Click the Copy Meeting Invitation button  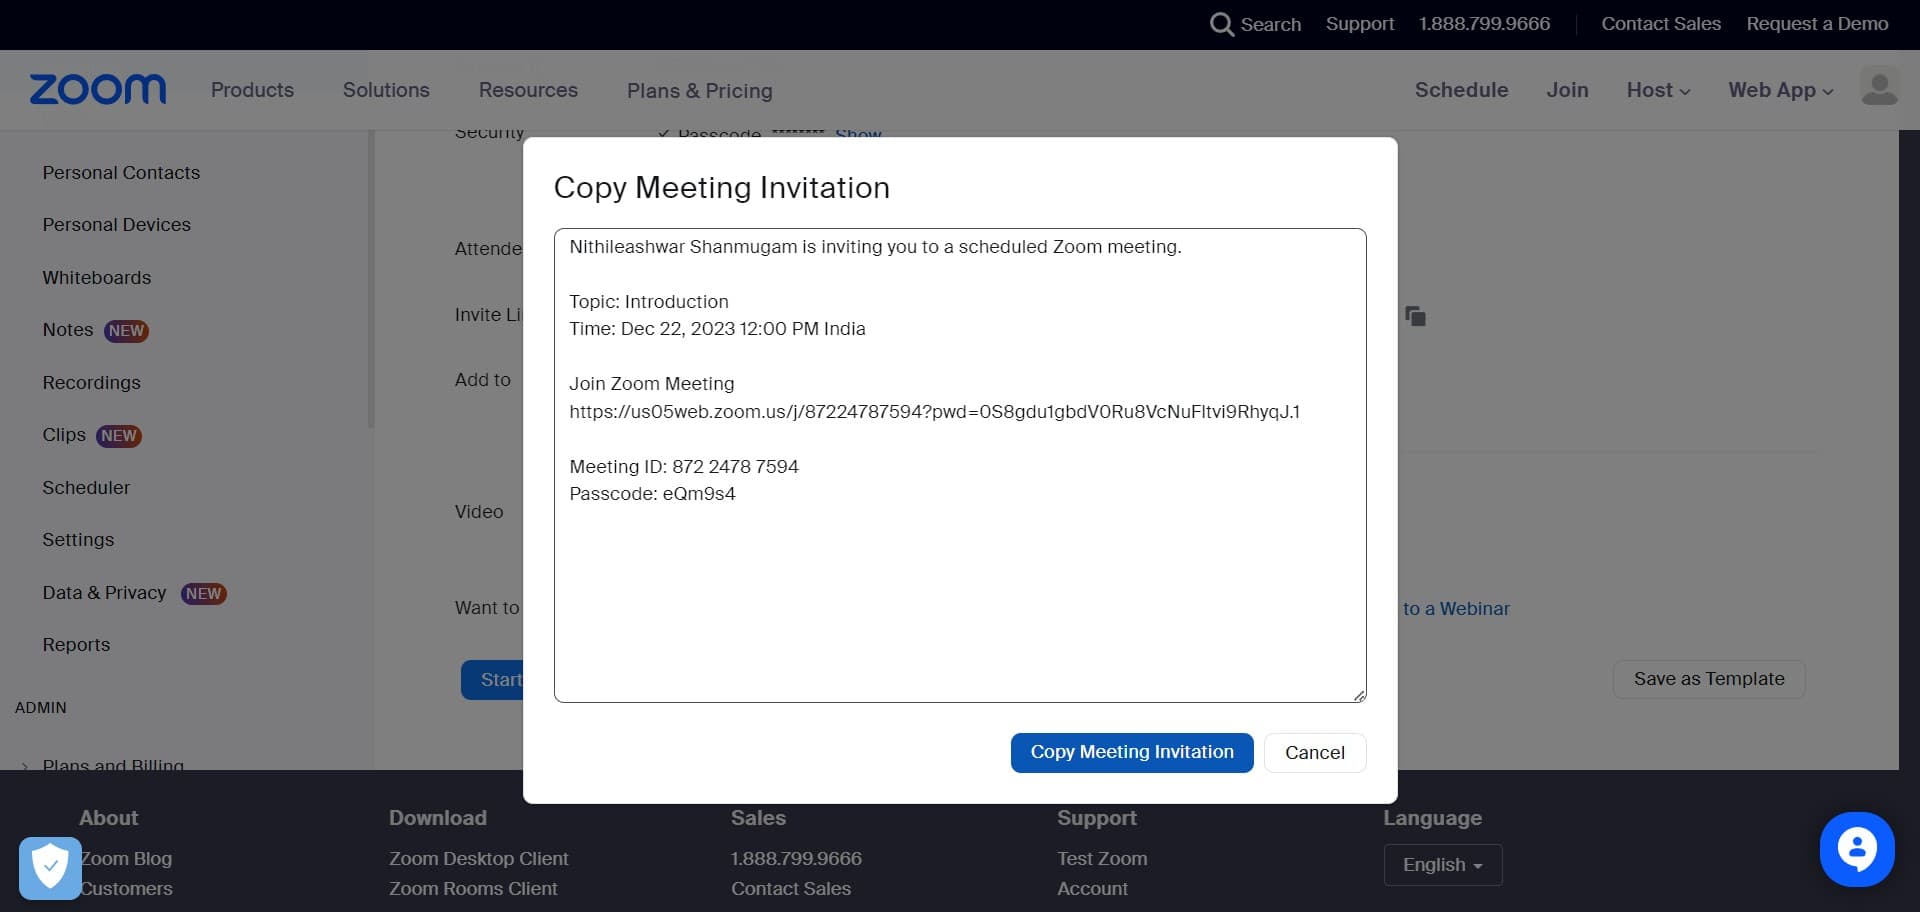coord(1131,752)
